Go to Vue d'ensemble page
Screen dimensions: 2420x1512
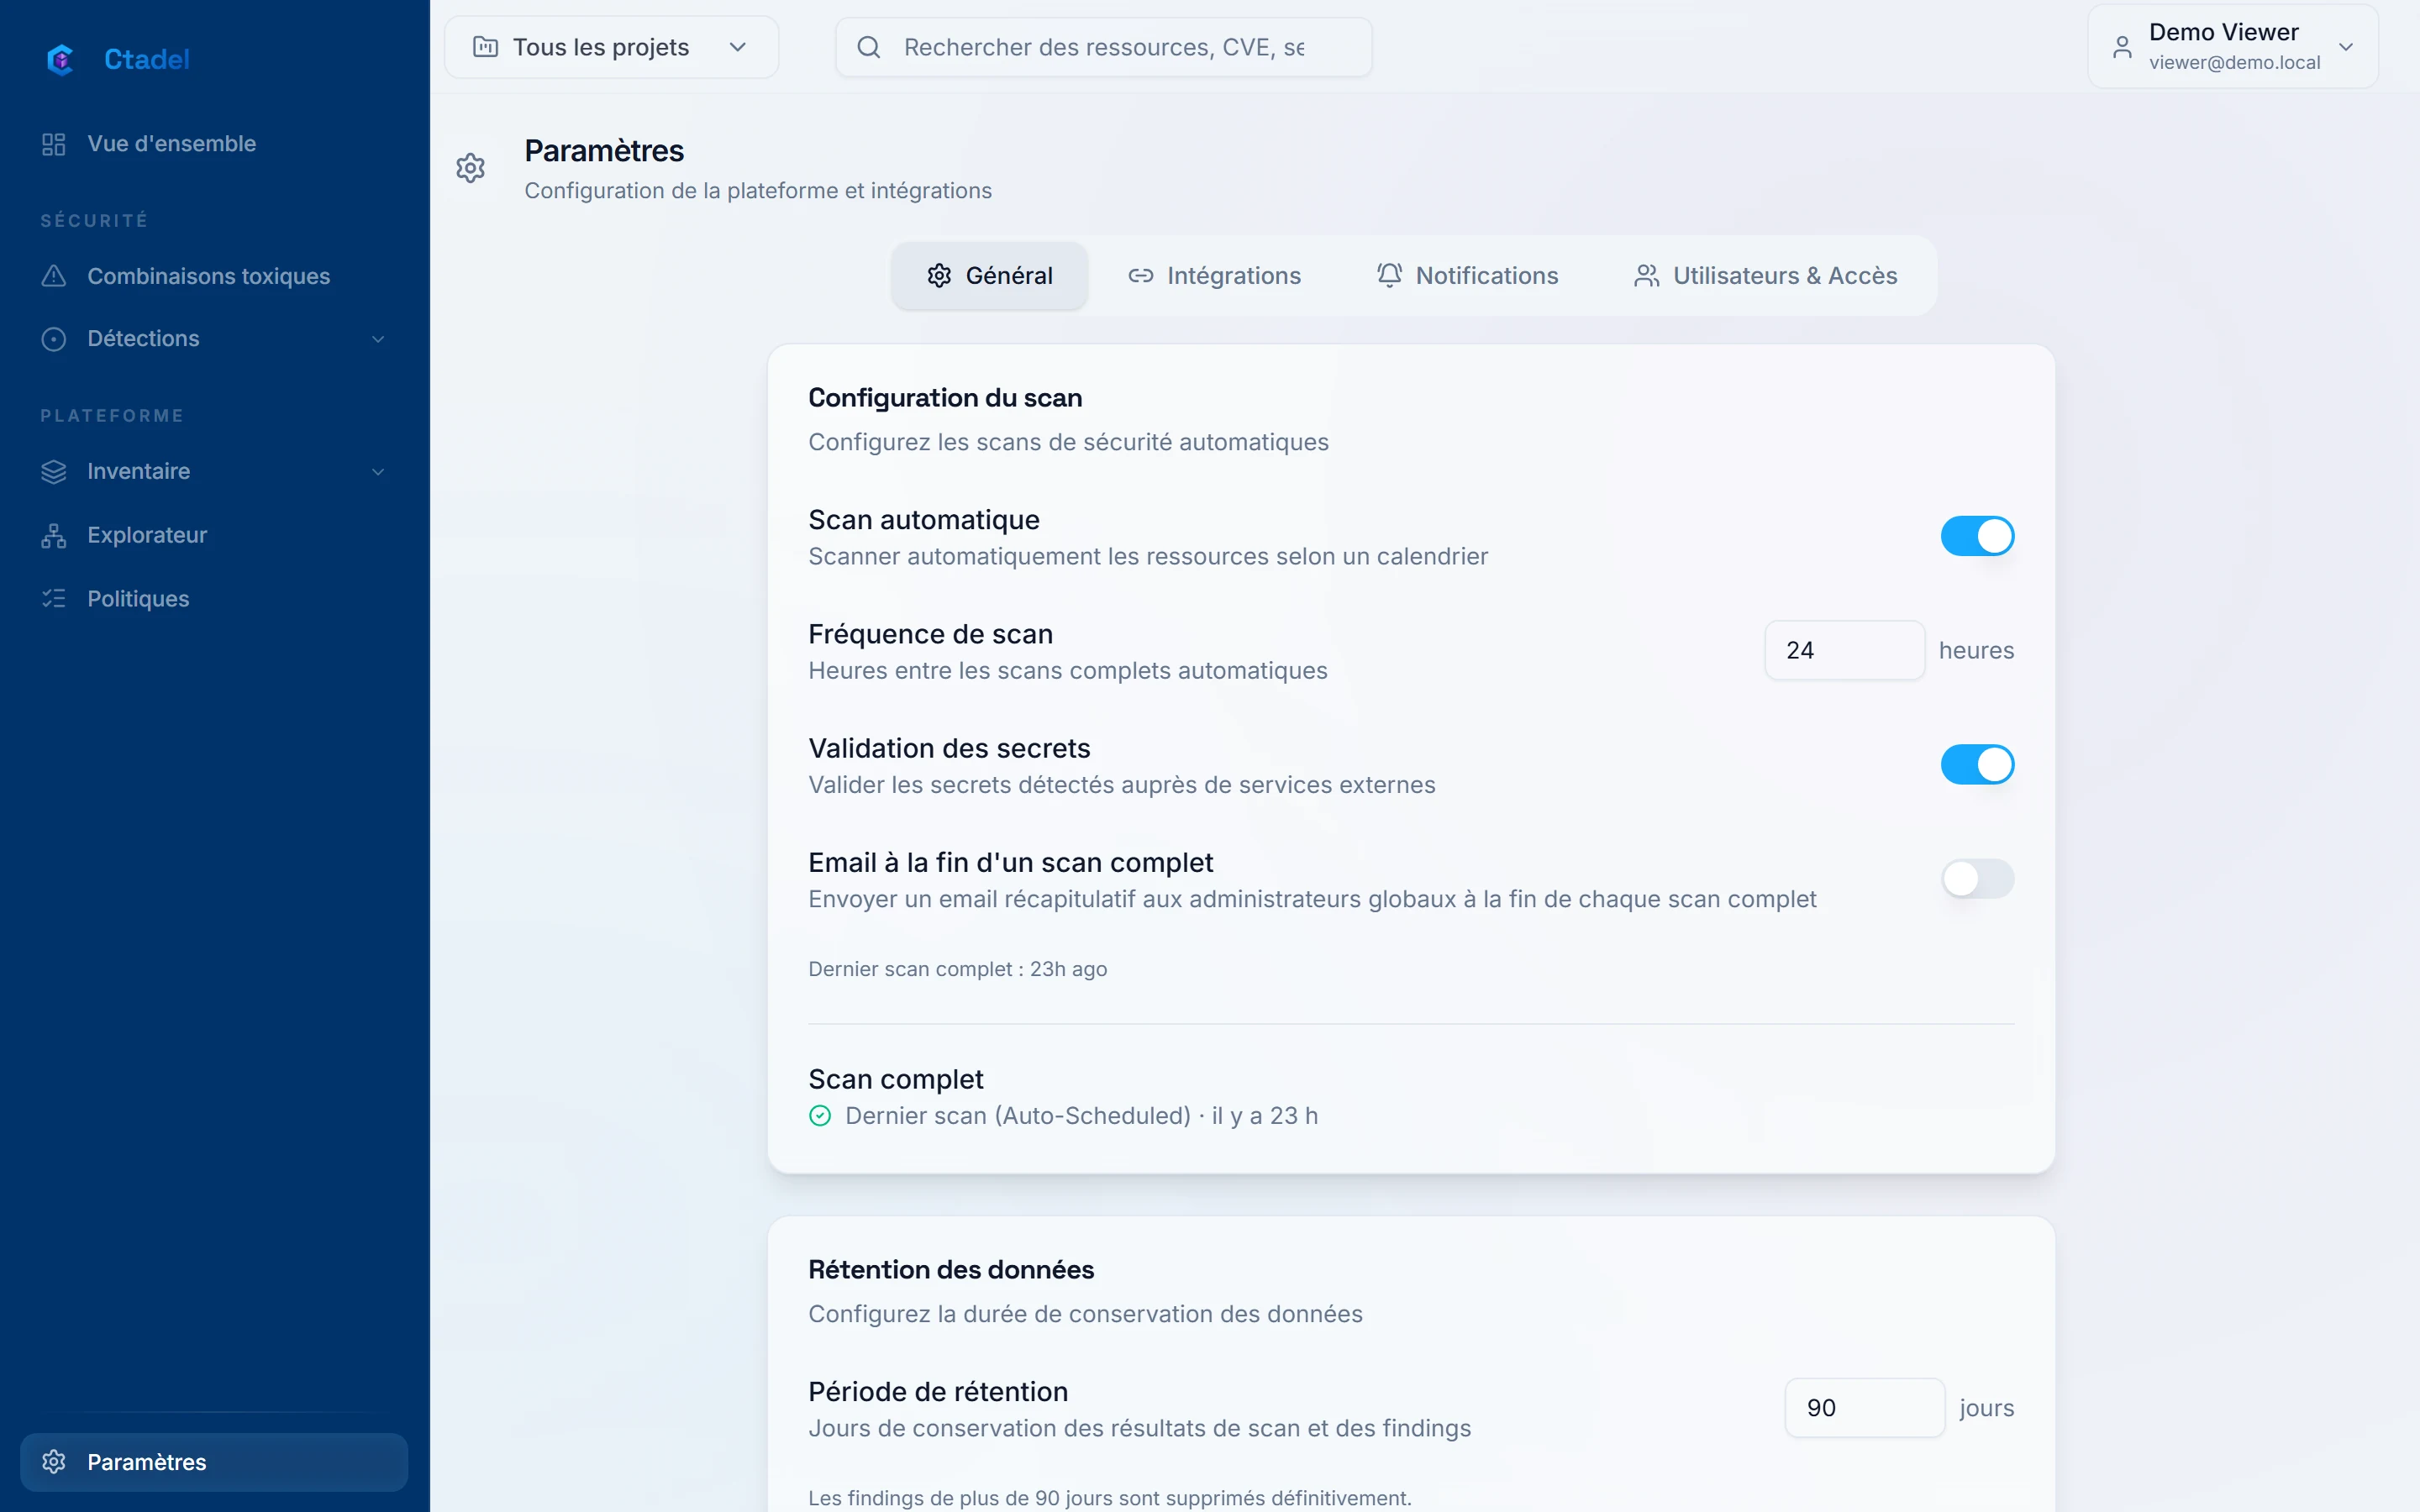tap(214, 144)
